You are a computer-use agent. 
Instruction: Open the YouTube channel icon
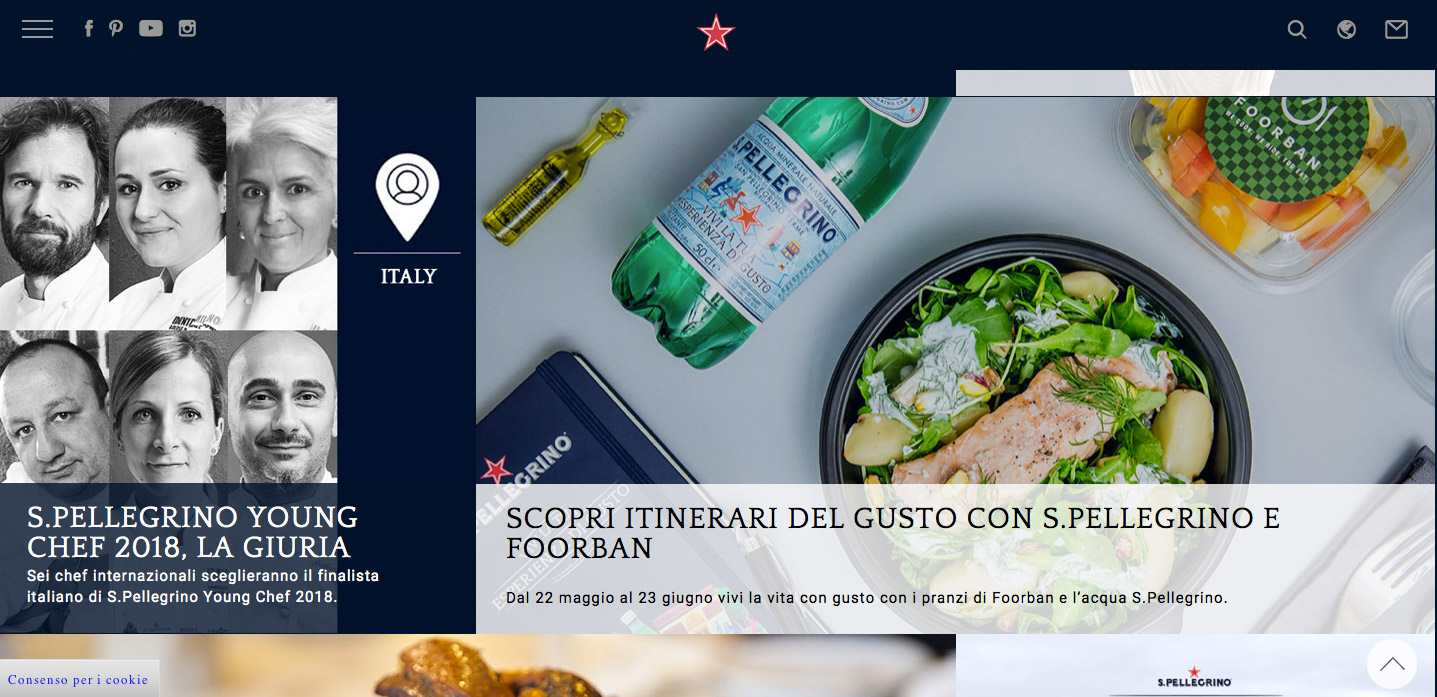click(x=151, y=28)
